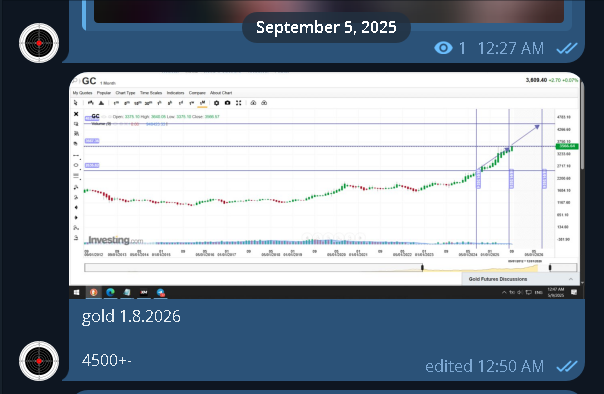
Task: Select horizontal line drawing tool in sidebar
Action: coord(76,156)
